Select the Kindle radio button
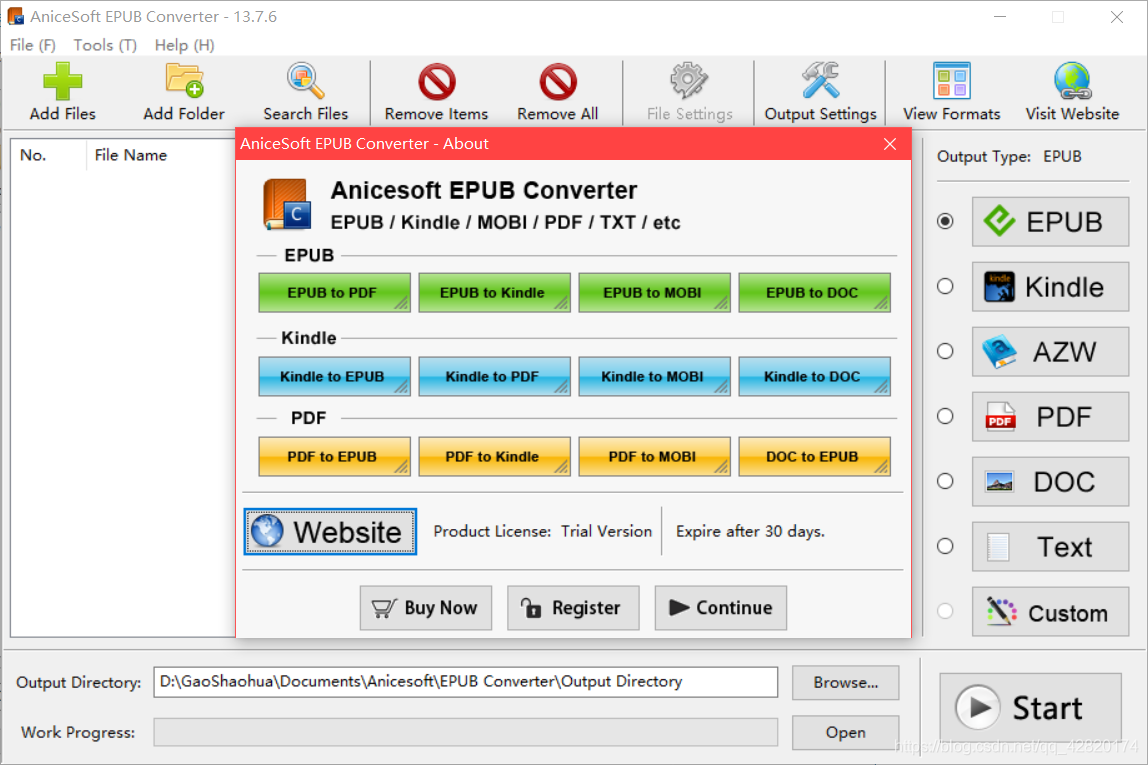The height and width of the screenshot is (765, 1148). [x=945, y=286]
